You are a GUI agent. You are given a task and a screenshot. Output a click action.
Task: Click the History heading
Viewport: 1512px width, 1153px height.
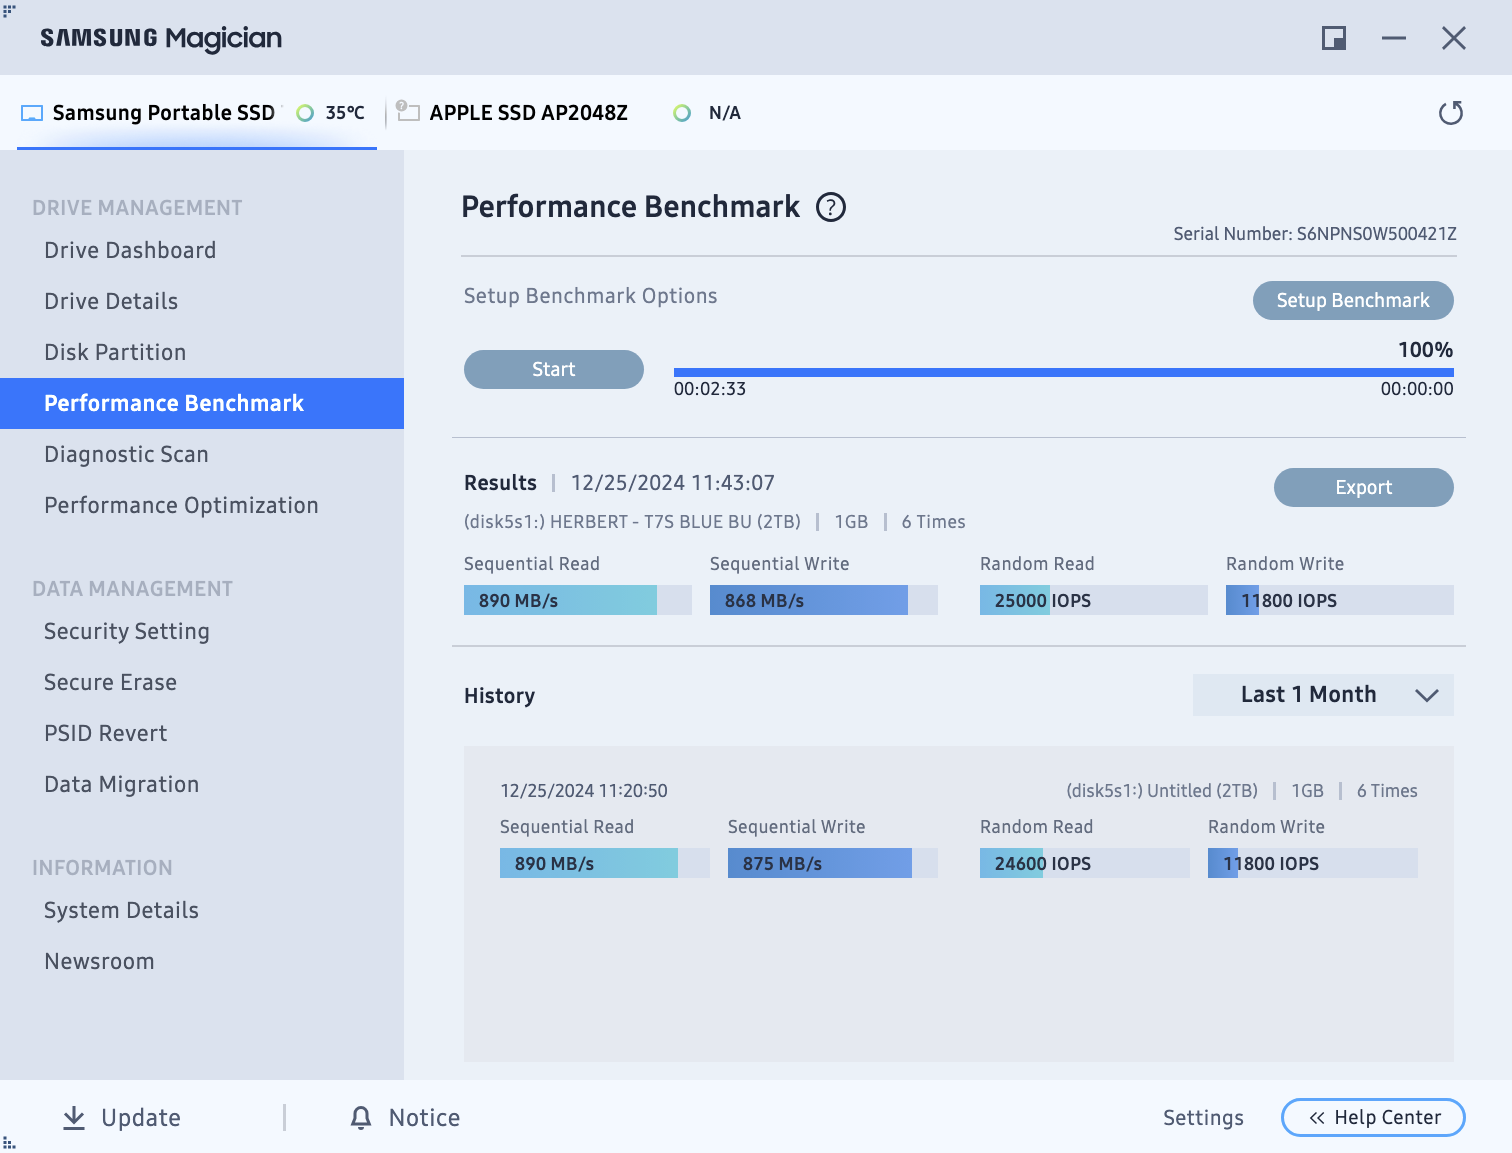(x=499, y=696)
